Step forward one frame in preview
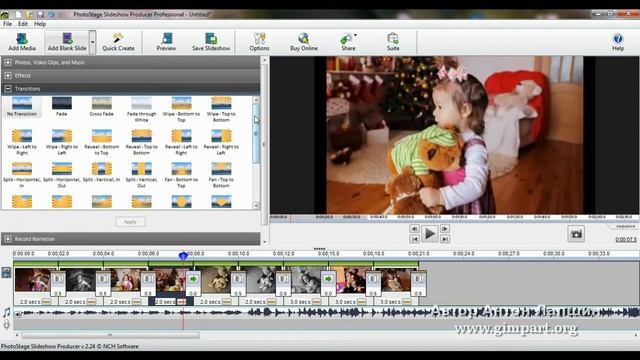 pos(445,229)
